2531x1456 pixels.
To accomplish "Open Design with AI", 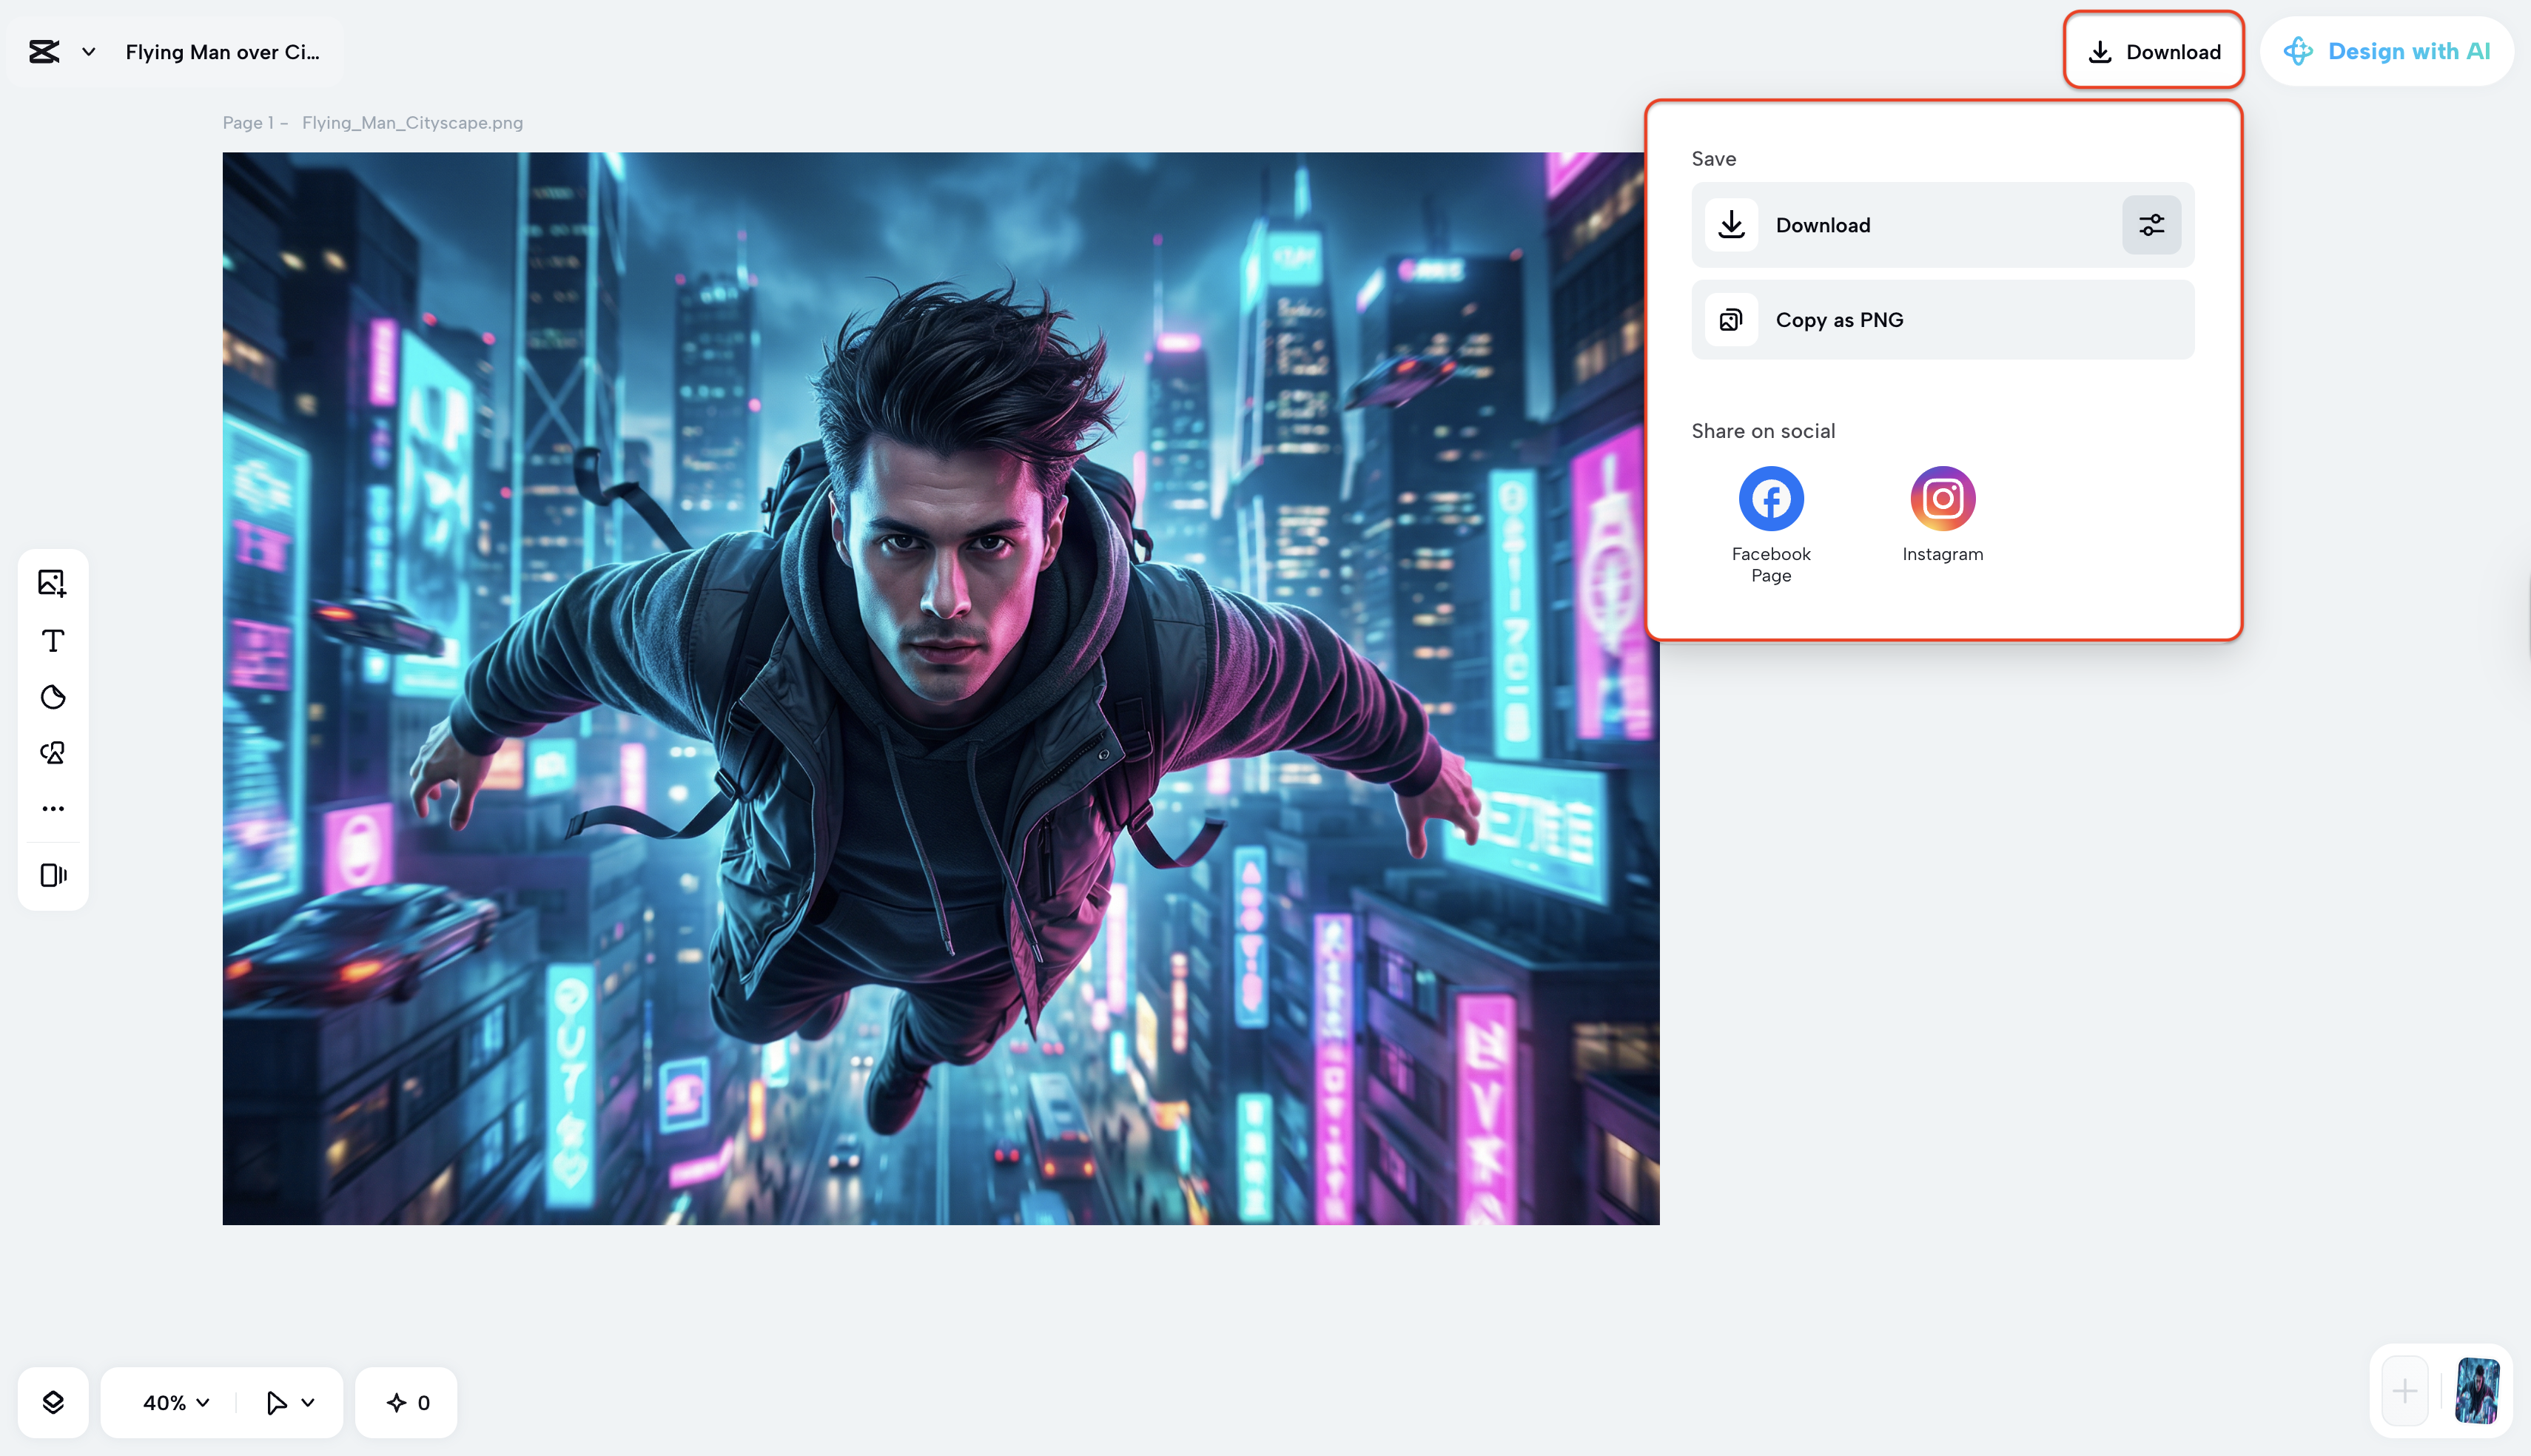I will coord(2386,52).
